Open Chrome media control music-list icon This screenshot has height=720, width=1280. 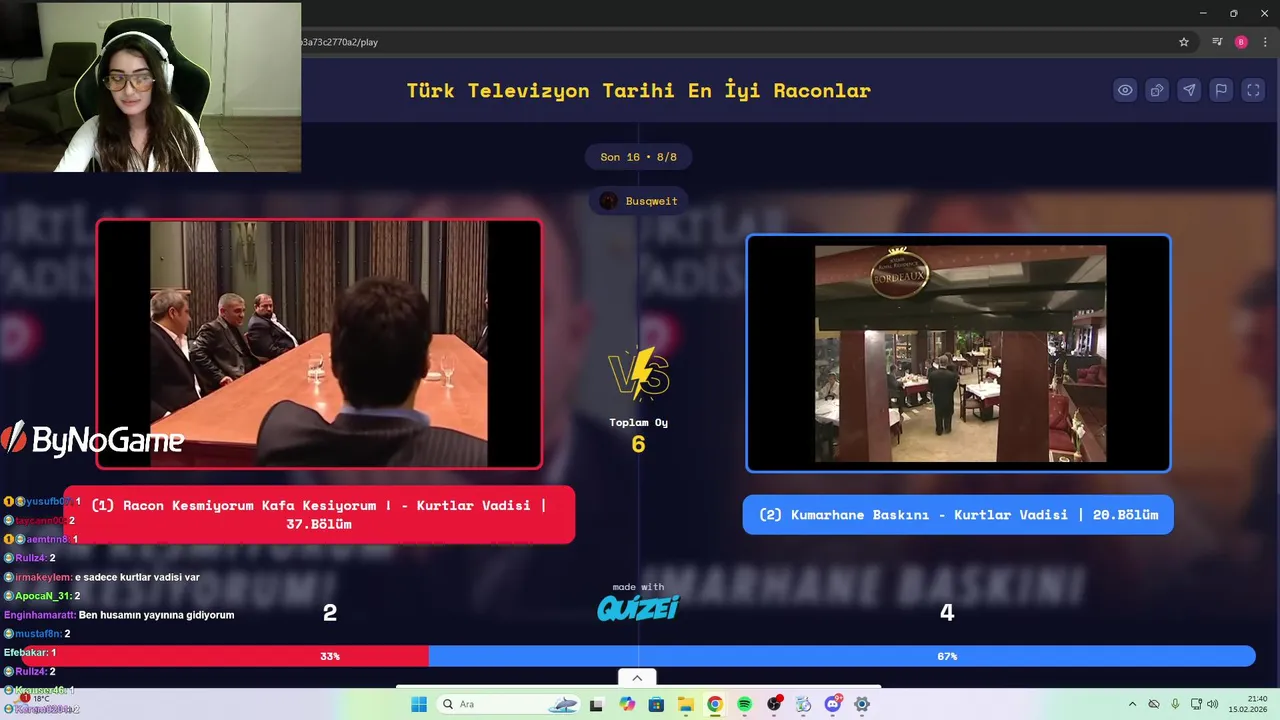pyautogui.click(x=1217, y=42)
